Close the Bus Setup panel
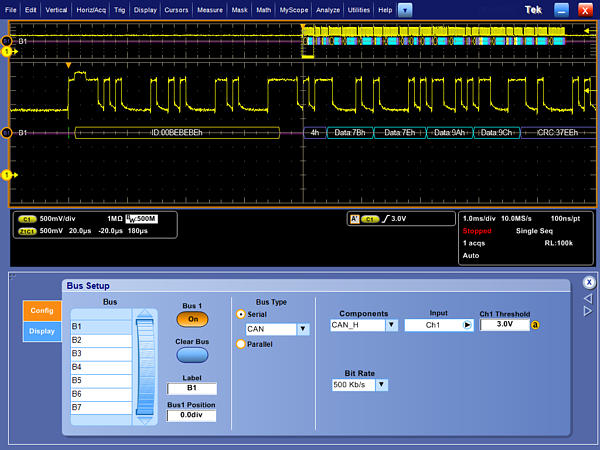This screenshot has height=450, width=600. 589,282
